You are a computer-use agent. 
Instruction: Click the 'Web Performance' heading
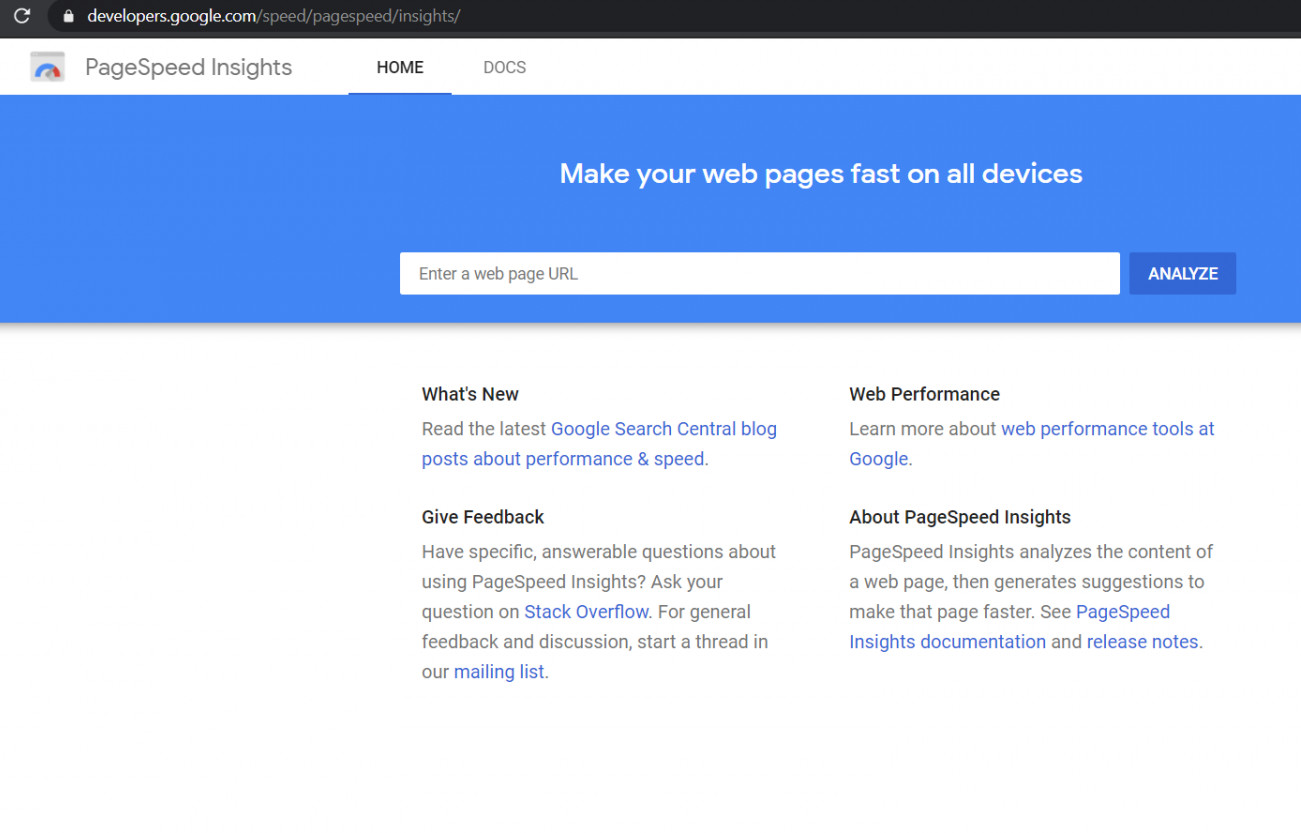coord(924,394)
